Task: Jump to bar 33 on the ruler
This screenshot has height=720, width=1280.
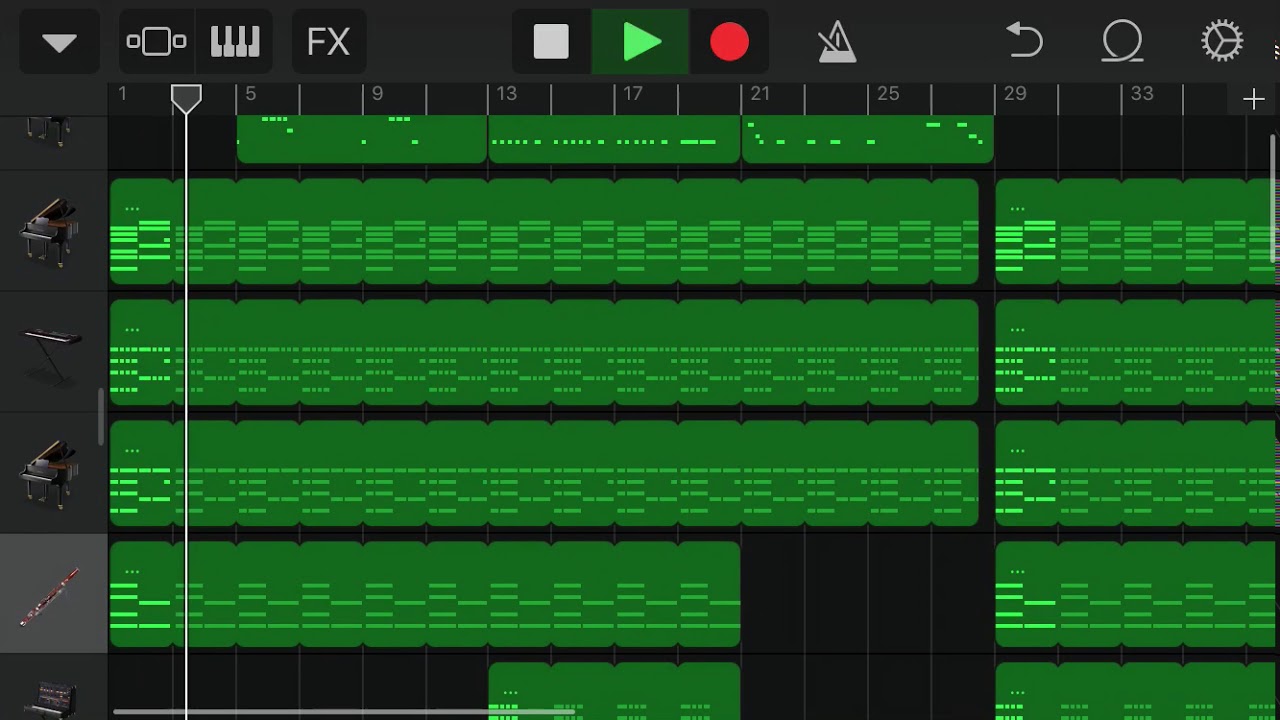Action: point(1142,94)
